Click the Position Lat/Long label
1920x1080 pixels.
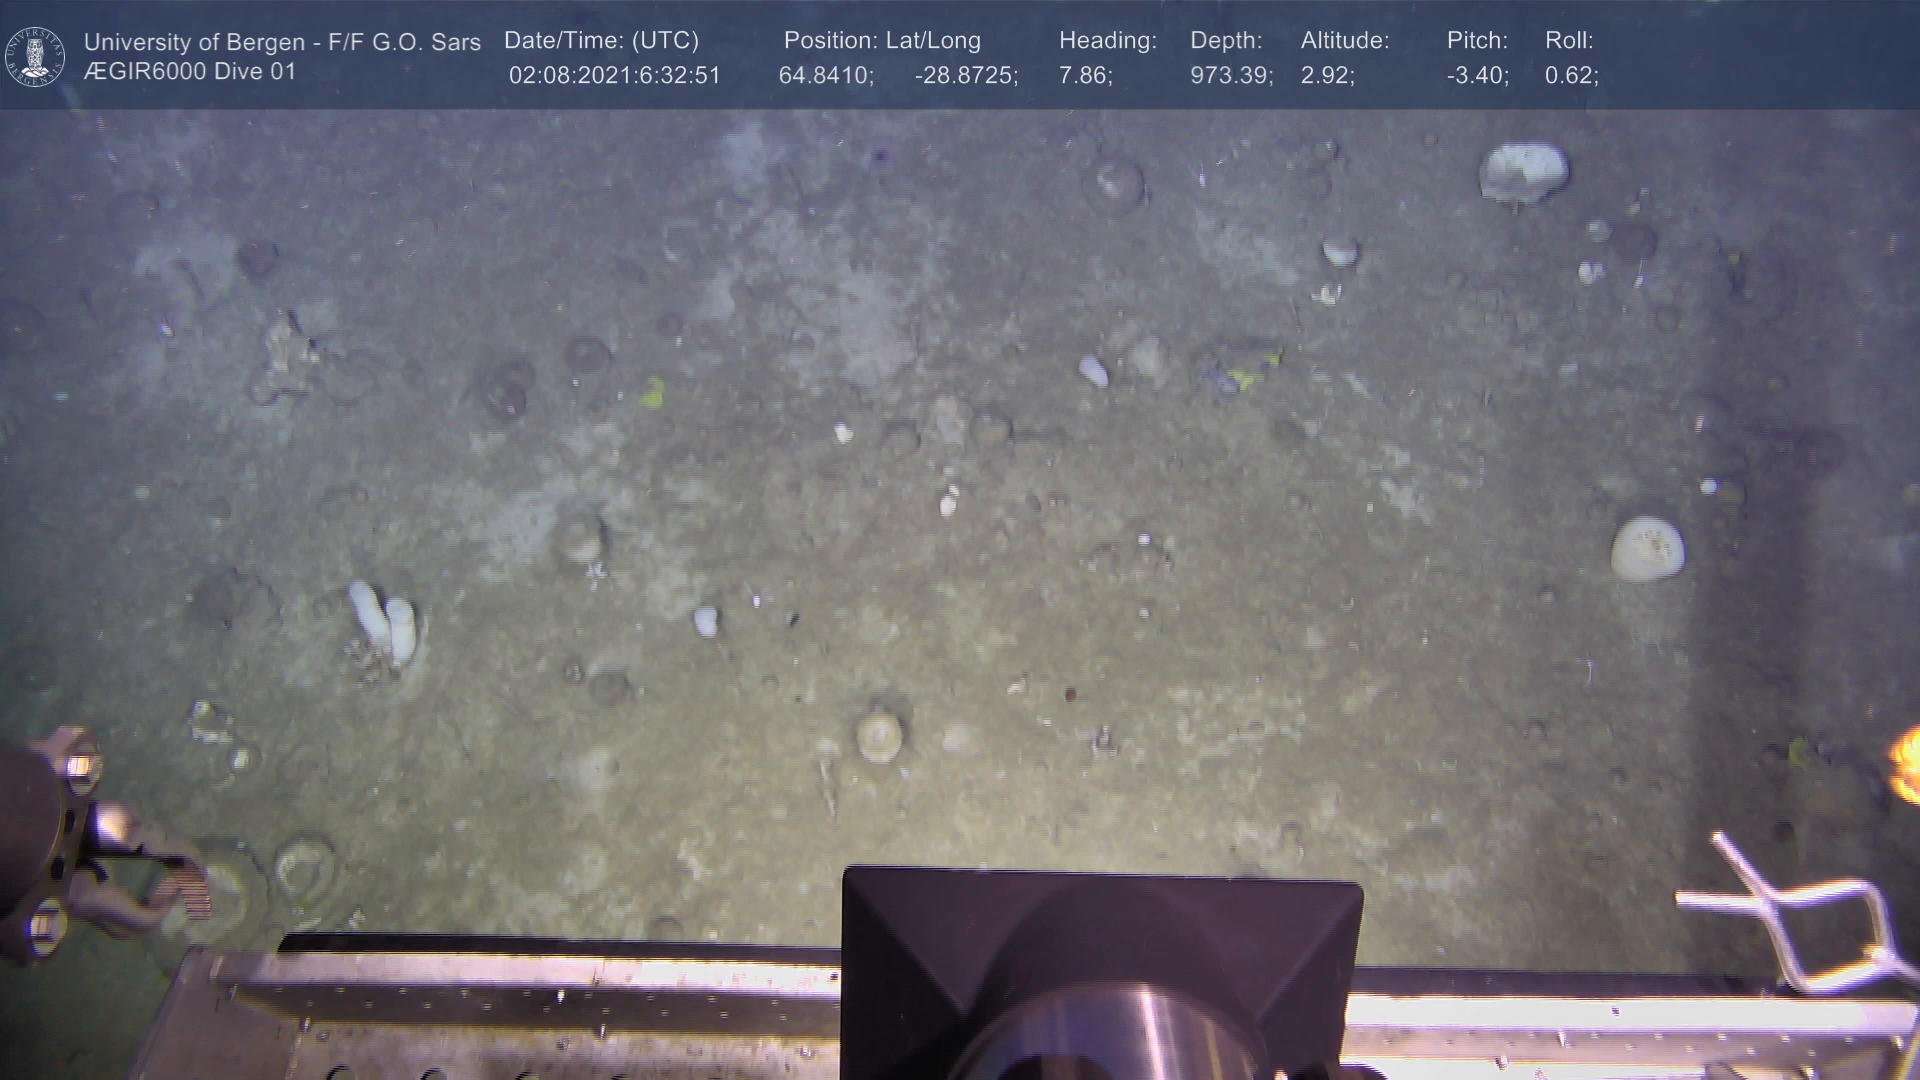882,41
